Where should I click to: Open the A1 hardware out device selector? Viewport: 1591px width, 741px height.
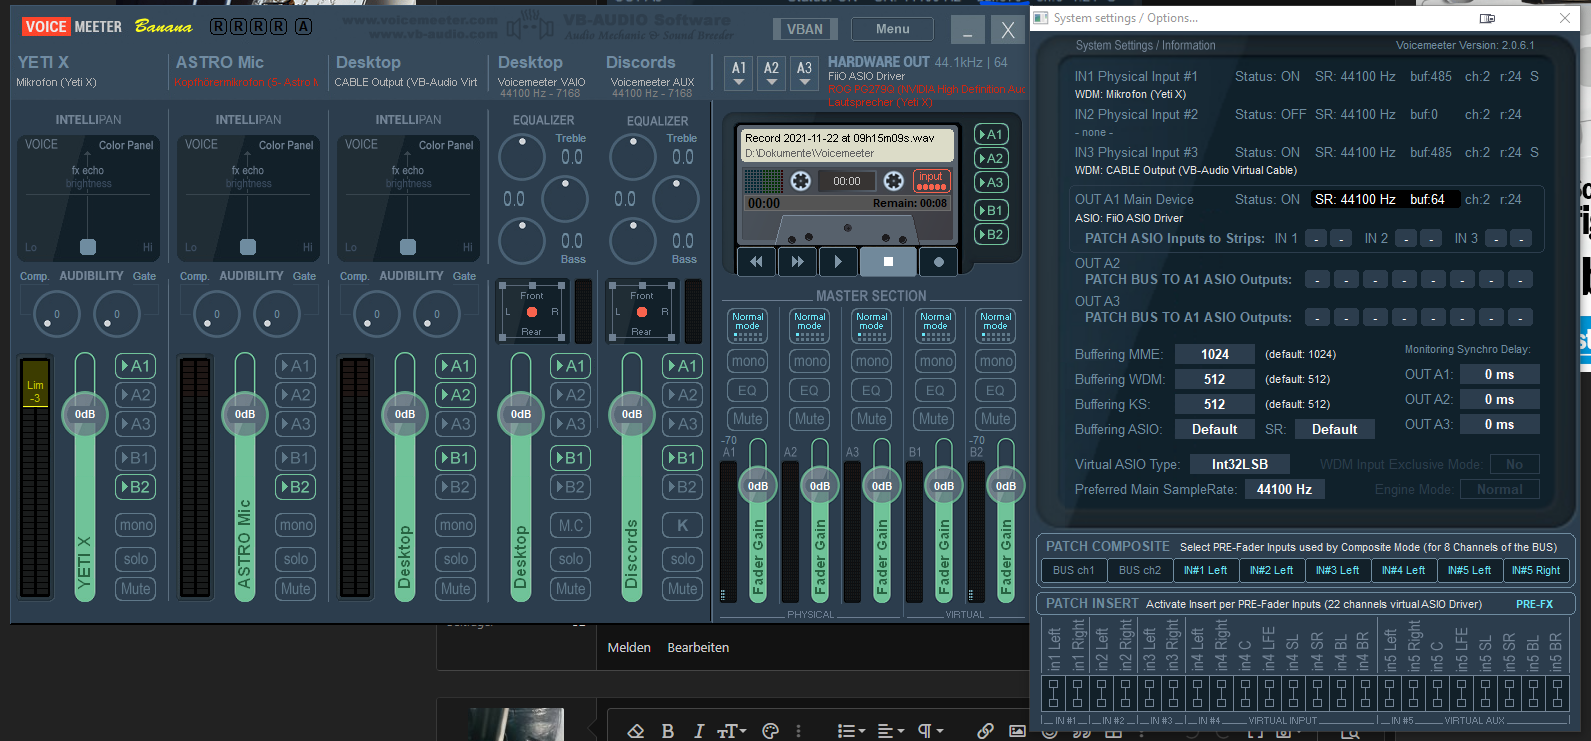[739, 73]
